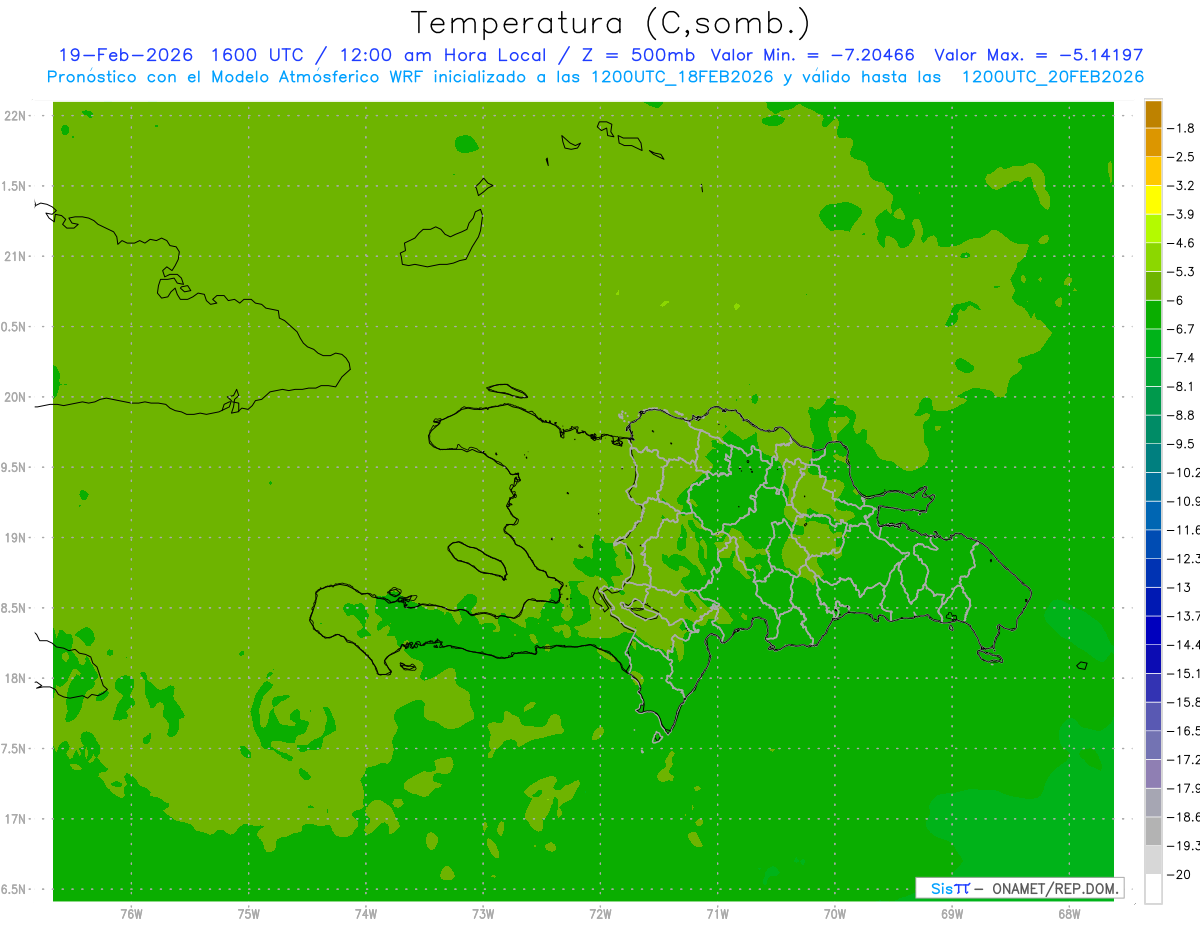The width and height of the screenshot is (1200, 927).
Task: Click the "73W" longitude label
Action: coord(483,914)
